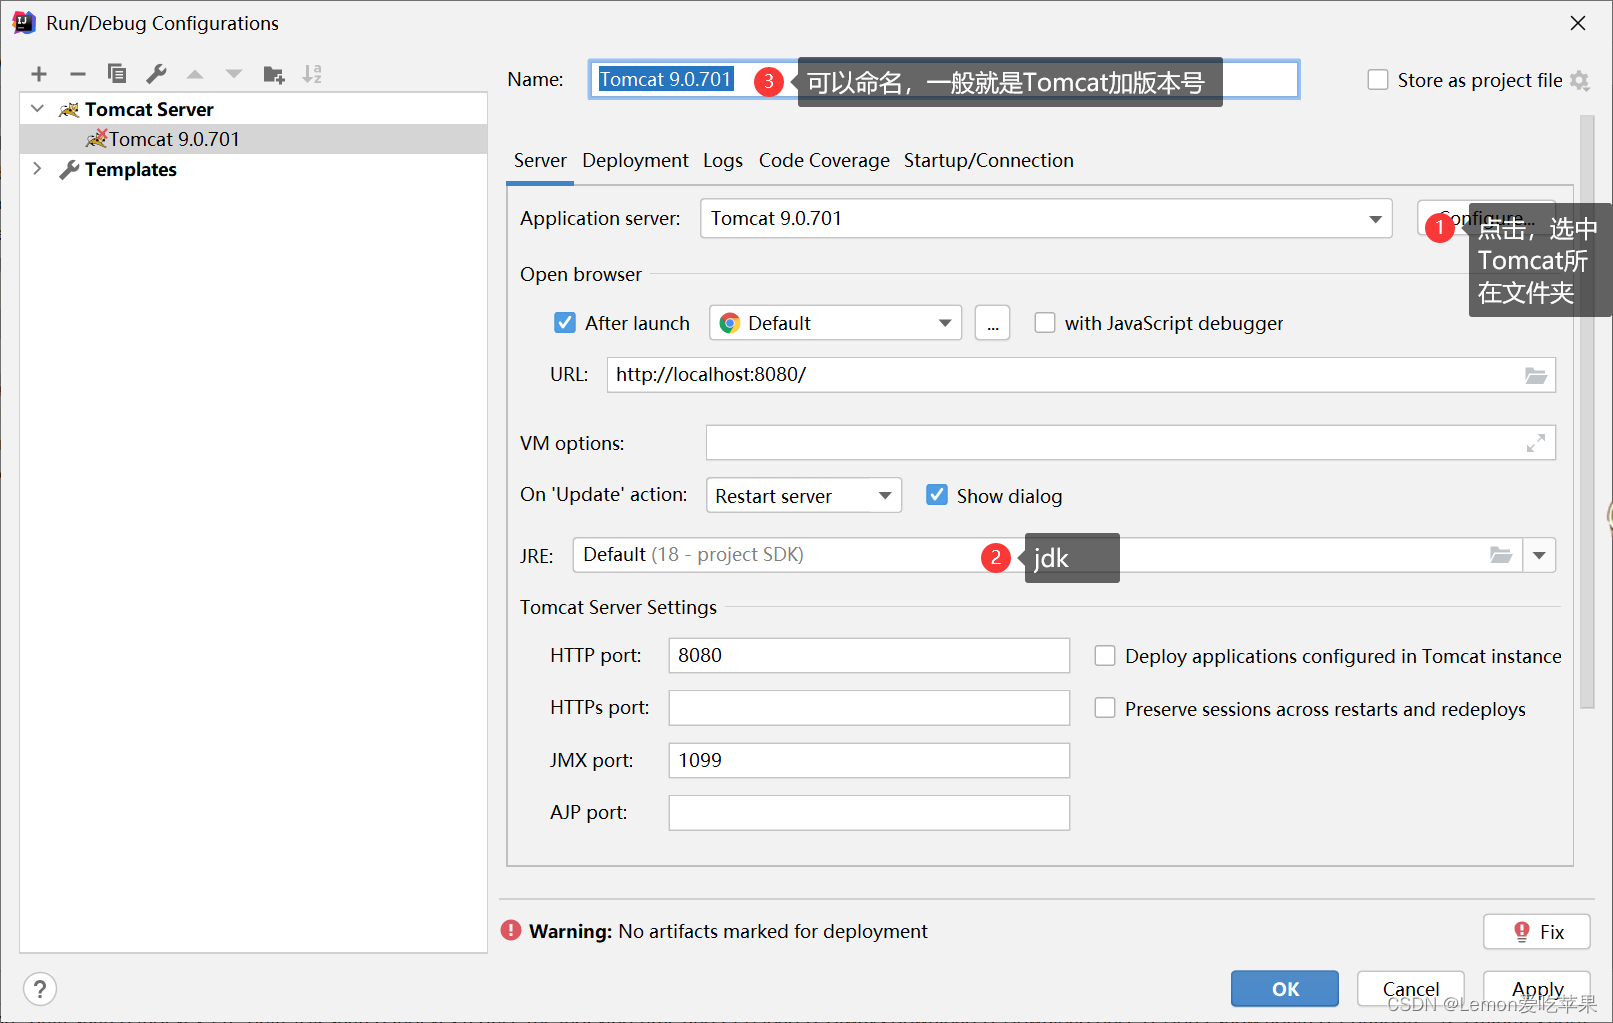Click the vertical scrollbar of the settings panel

pyautogui.click(x=1587, y=411)
